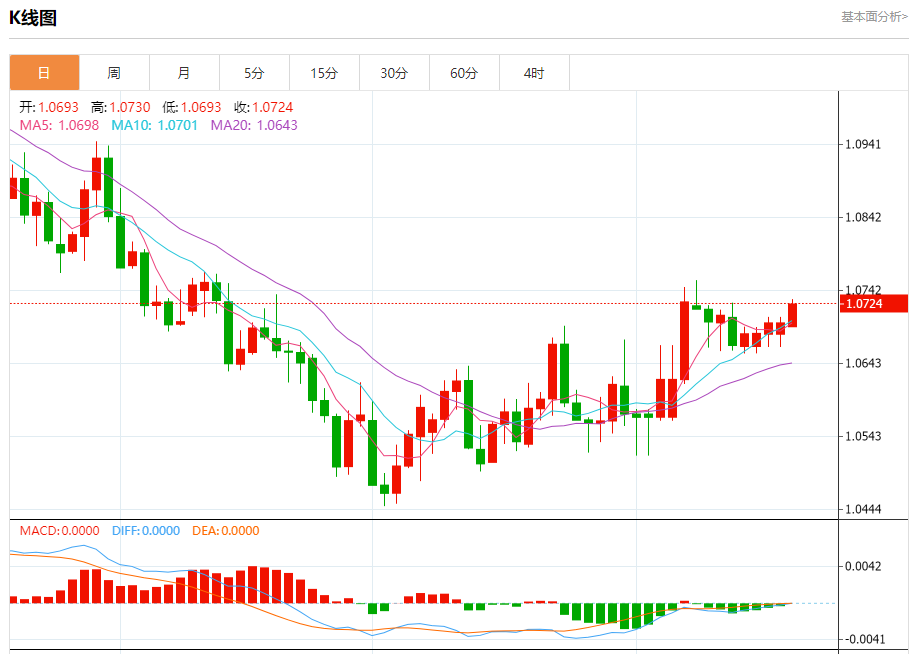
Task: Open the 15分 interval tab
Action: tap(324, 73)
